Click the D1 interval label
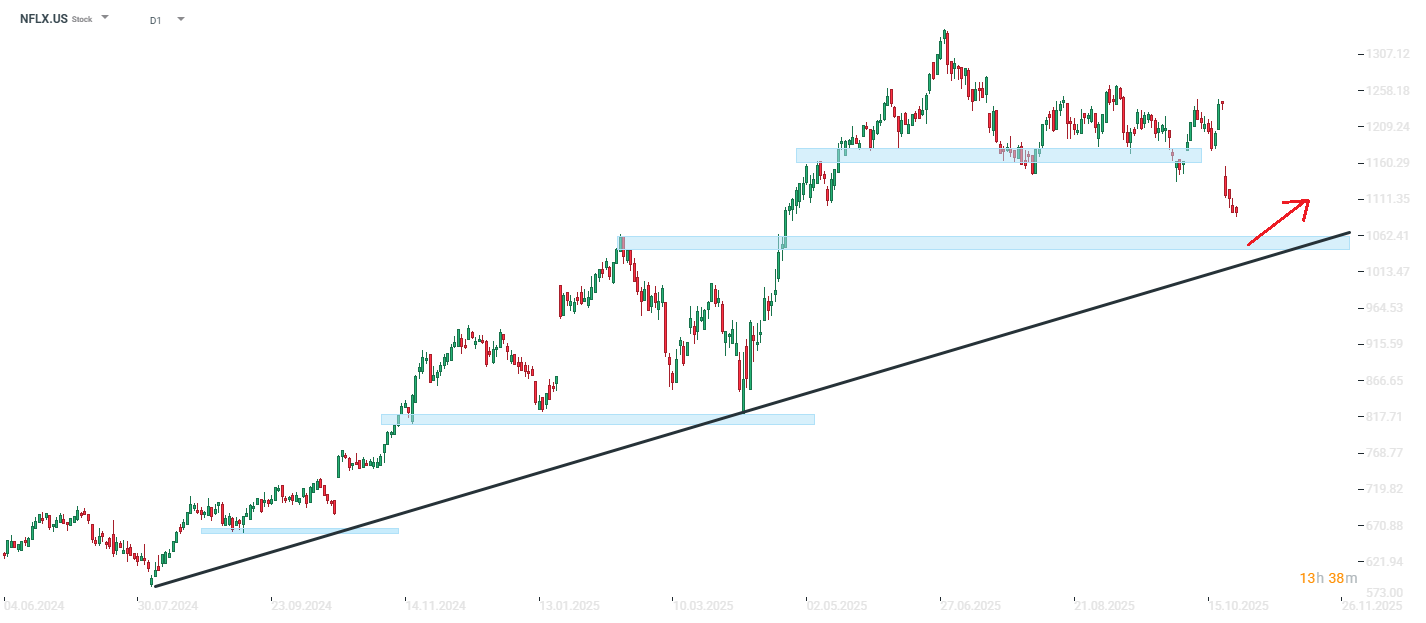This screenshot has width=1426, height=623. (155, 19)
